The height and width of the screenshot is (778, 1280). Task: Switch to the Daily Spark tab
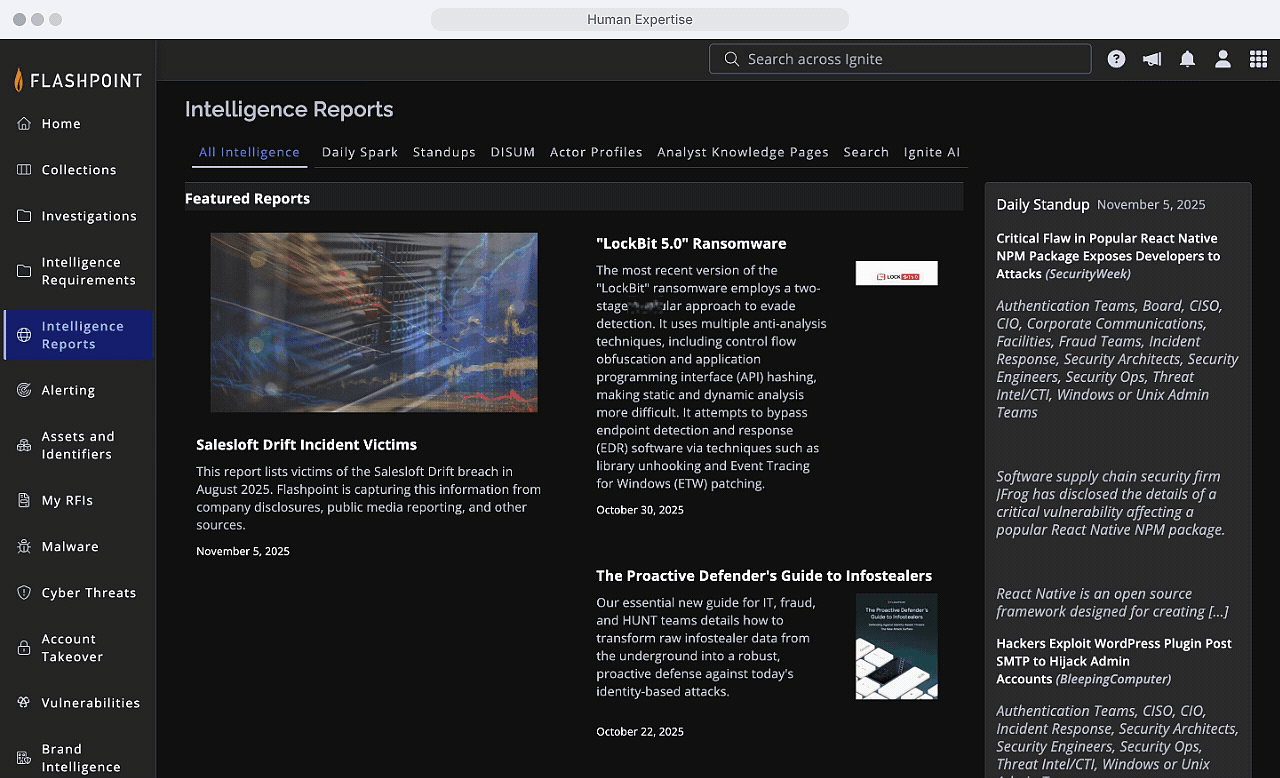pyautogui.click(x=359, y=152)
